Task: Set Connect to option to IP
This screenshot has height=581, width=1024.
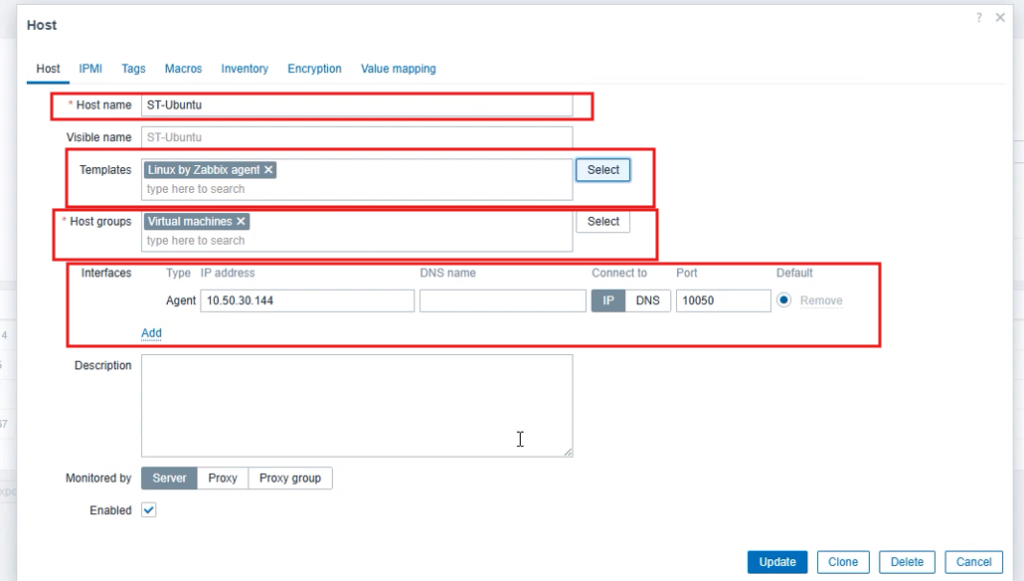Action: point(608,301)
